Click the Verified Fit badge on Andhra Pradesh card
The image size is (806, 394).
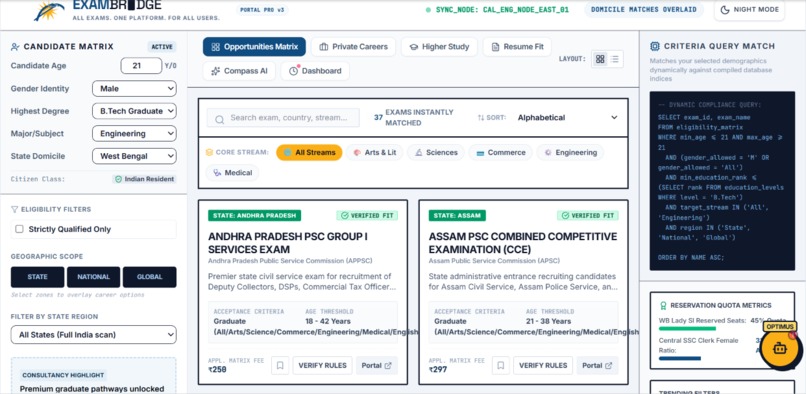(x=367, y=216)
